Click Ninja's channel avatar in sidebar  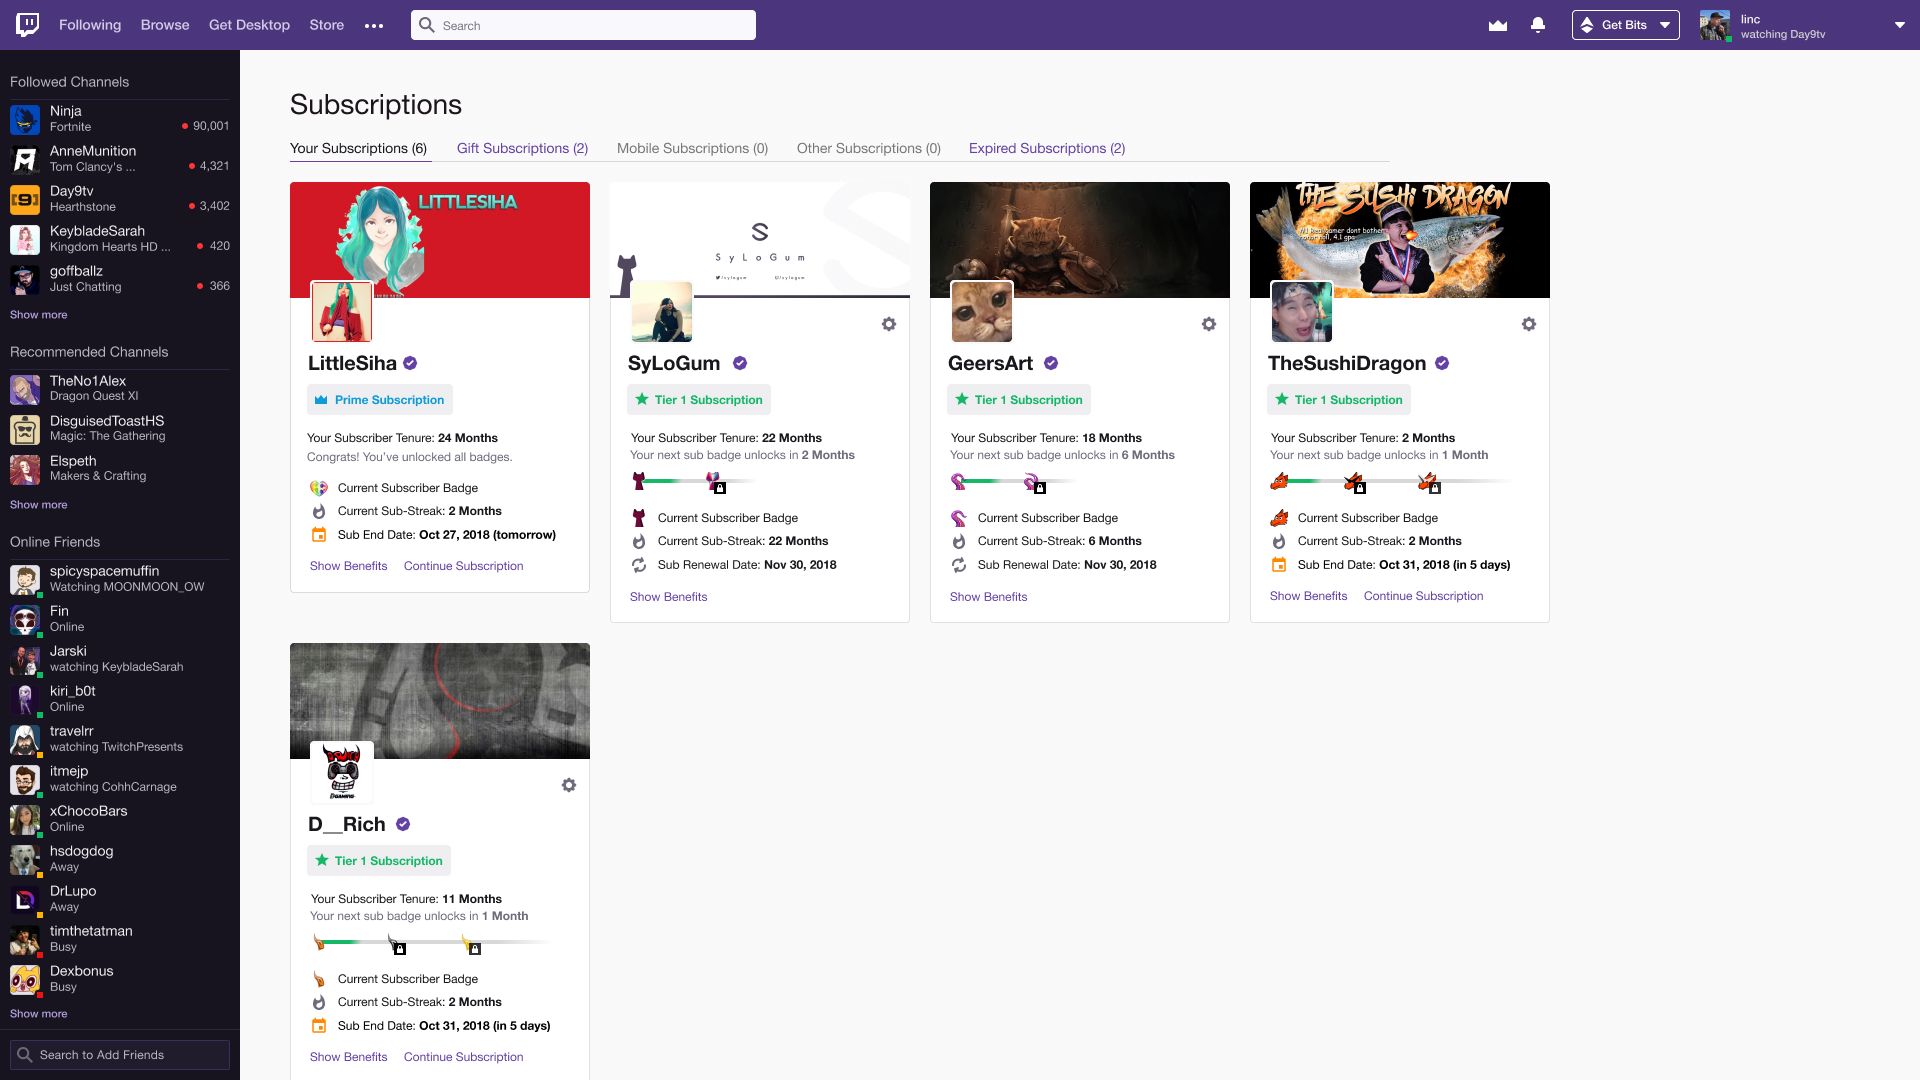pos(25,119)
